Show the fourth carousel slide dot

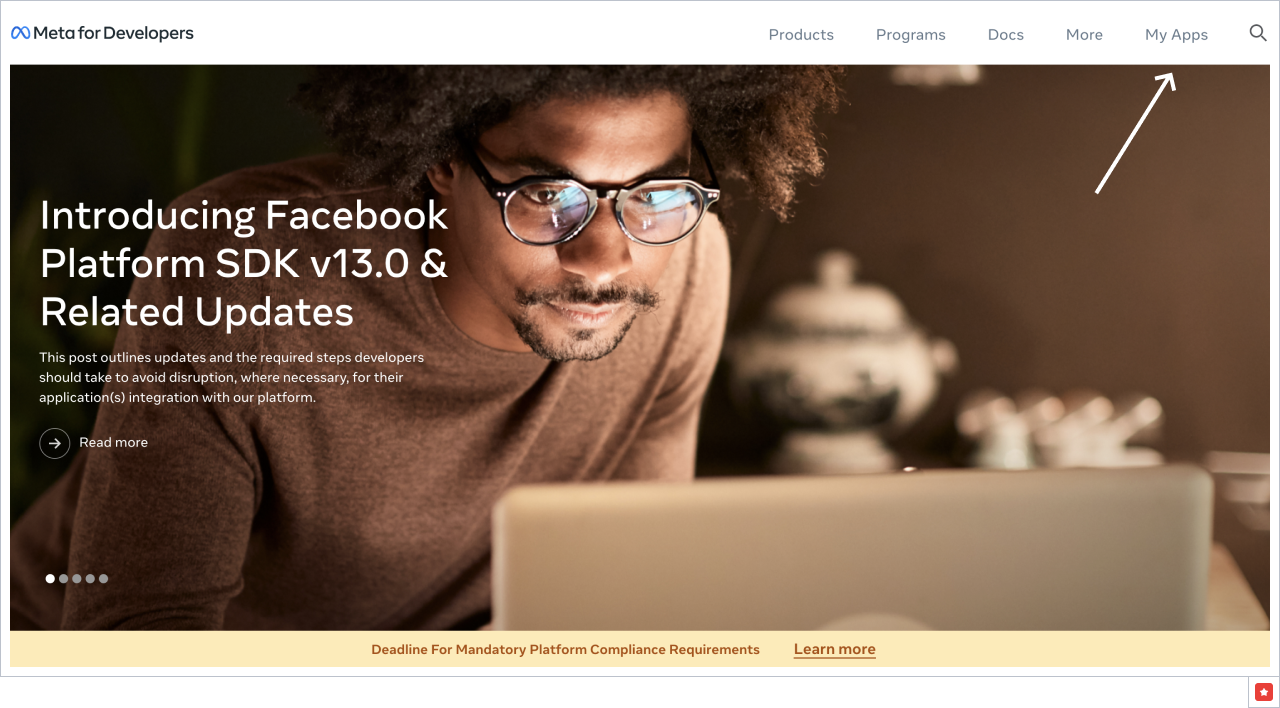coord(90,578)
